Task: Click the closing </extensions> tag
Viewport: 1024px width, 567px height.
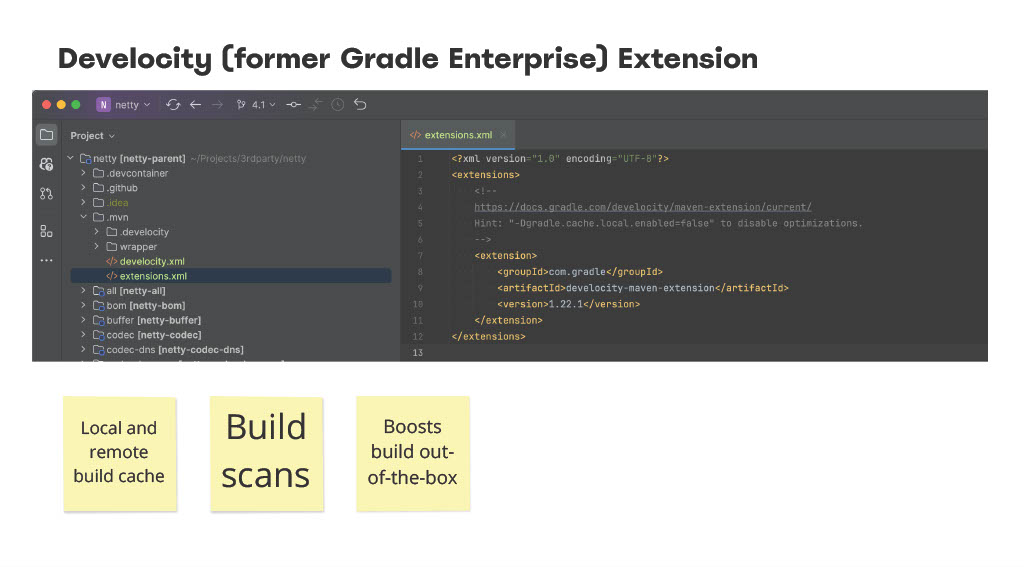Action: pyautogui.click(x=488, y=336)
